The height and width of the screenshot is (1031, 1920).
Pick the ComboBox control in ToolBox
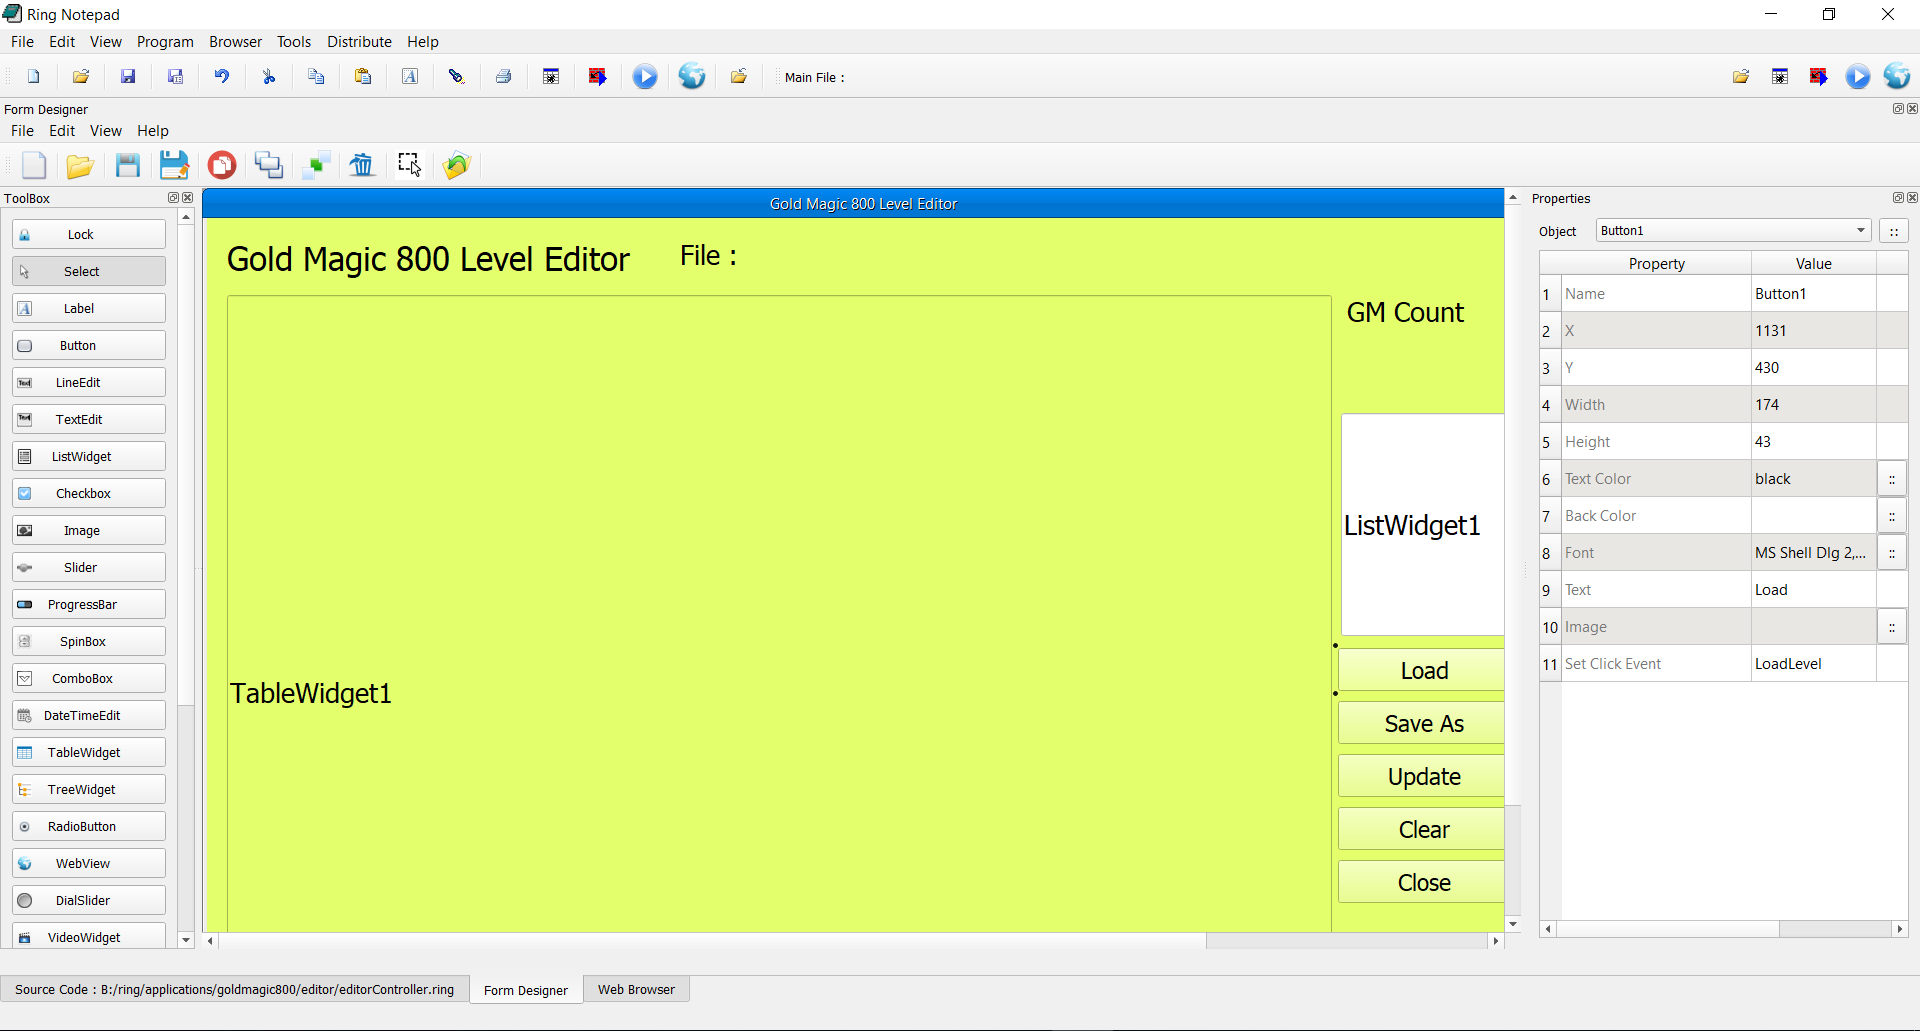click(x=89, y=678)
